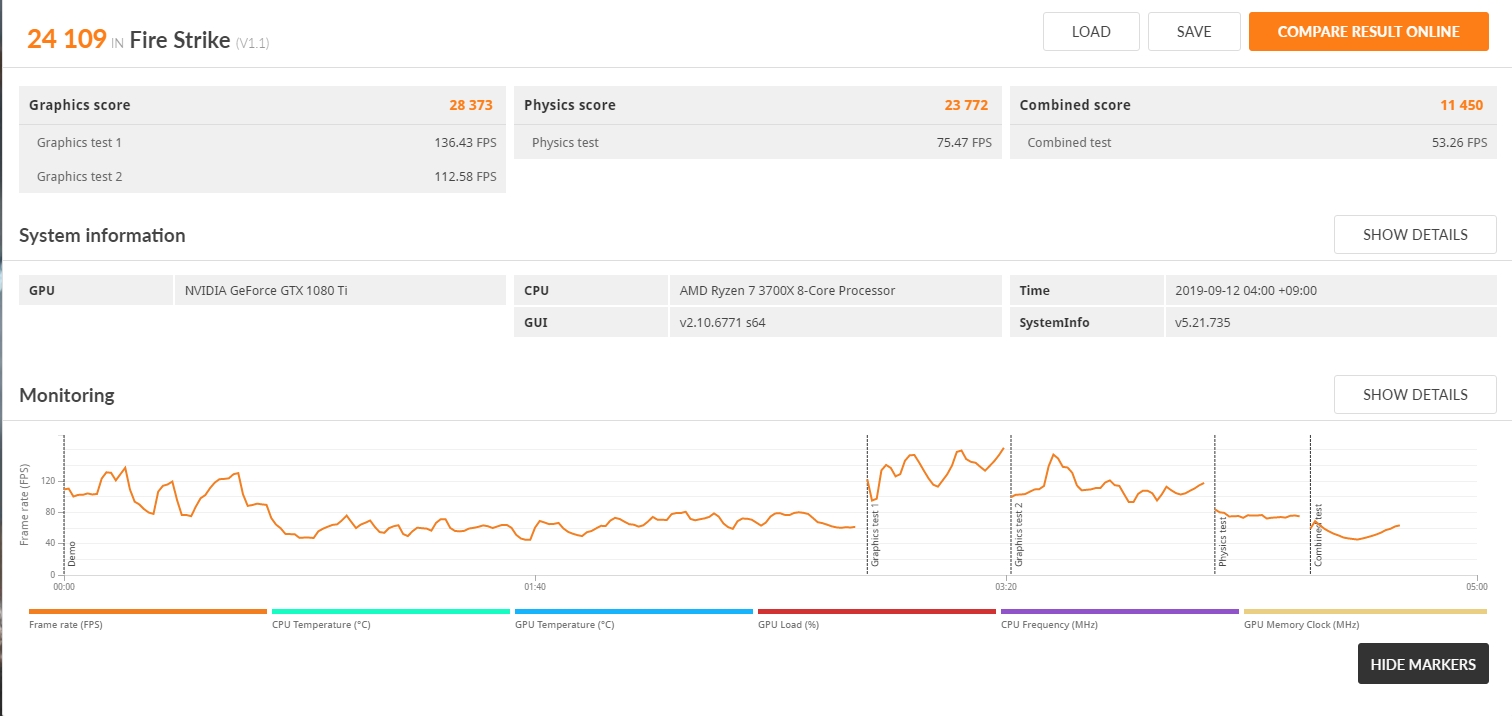Click the 112.58 FPS value
Image resolution: width=1512 pixels, height=716 pixels.
tap(465, 176)
